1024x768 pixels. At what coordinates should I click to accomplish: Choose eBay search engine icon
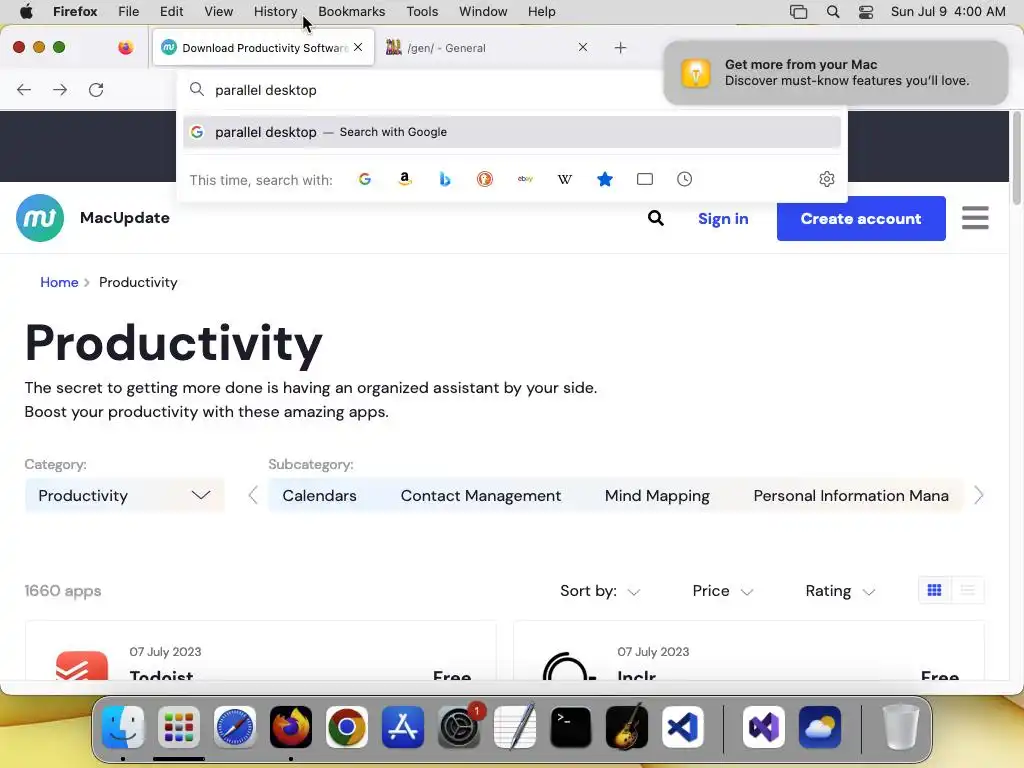click(x=525, y=179)
